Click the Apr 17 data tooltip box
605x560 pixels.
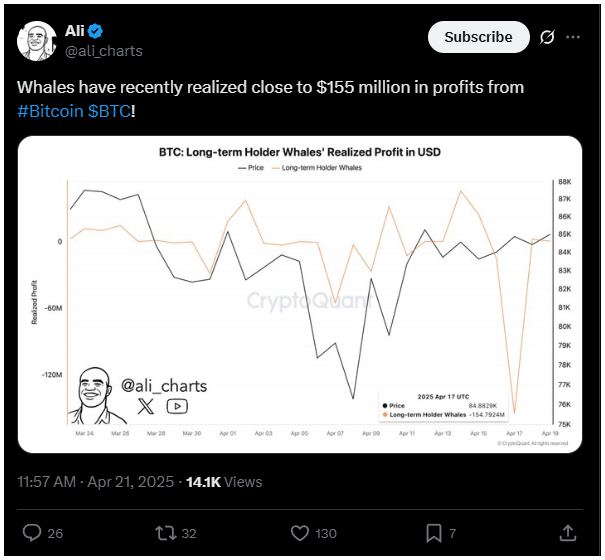pyautogui.click(x=443, y=406)
